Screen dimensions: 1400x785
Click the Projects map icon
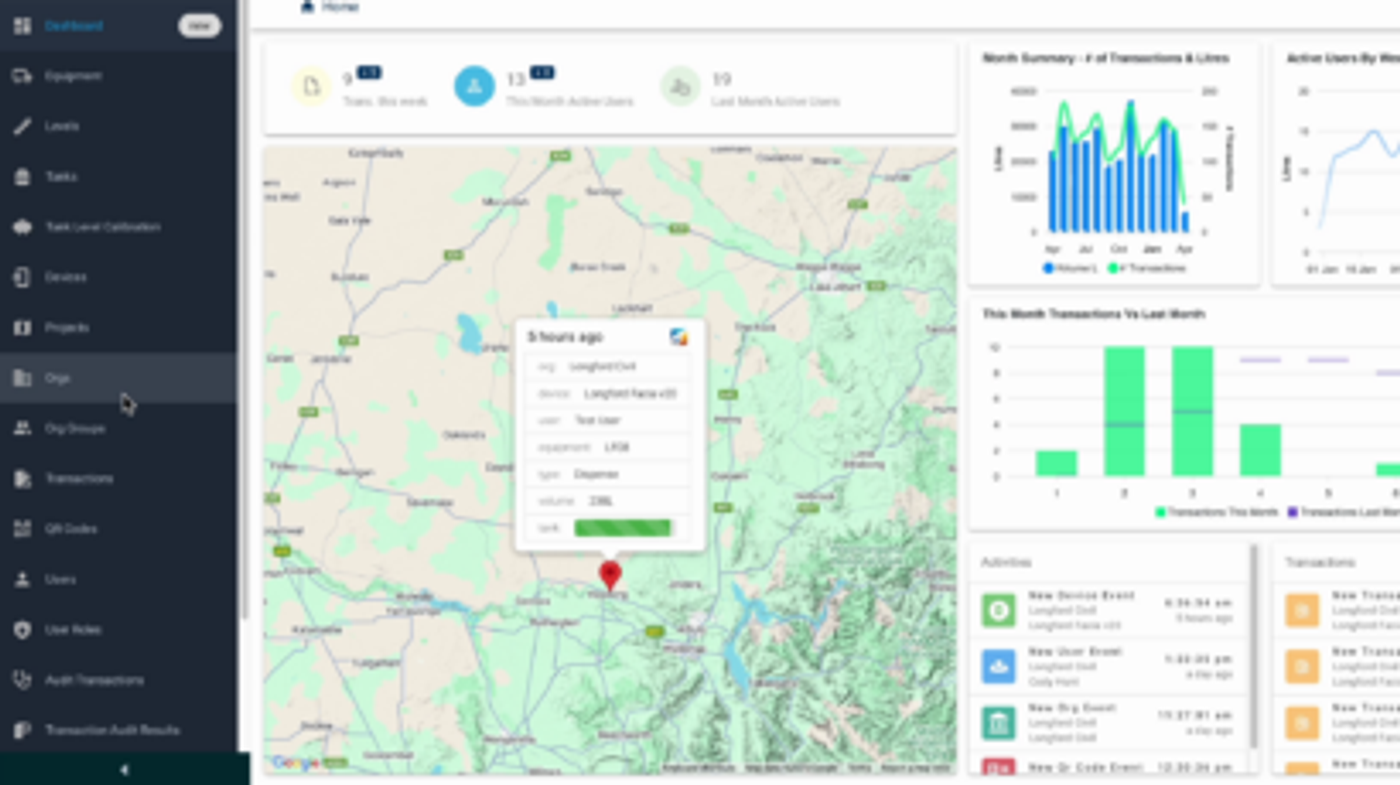(x=21, y=328)
